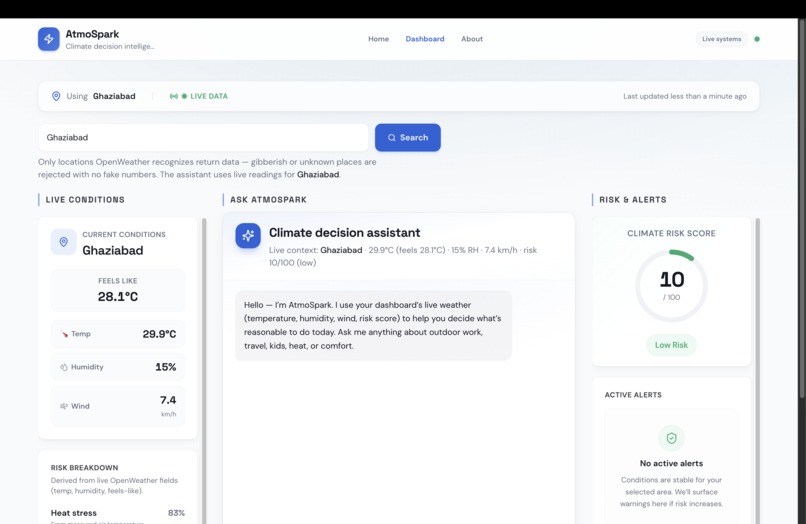
Task: Click the blue Search button
Action: click(x=408, y=138)
